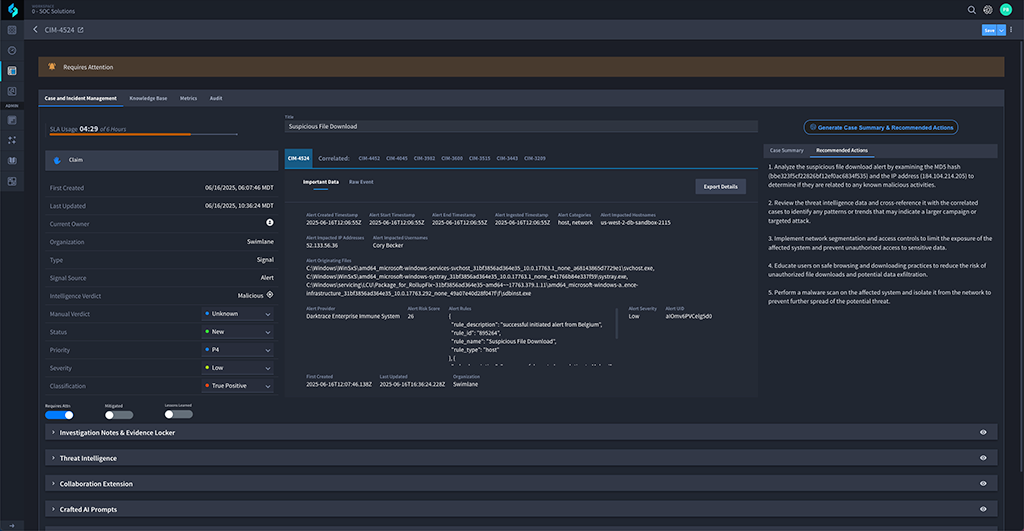The height and width of the screenshot is (531, 1024).
Task: Click the Claim button
Action: pyautogui.click(x=161, y=160)
